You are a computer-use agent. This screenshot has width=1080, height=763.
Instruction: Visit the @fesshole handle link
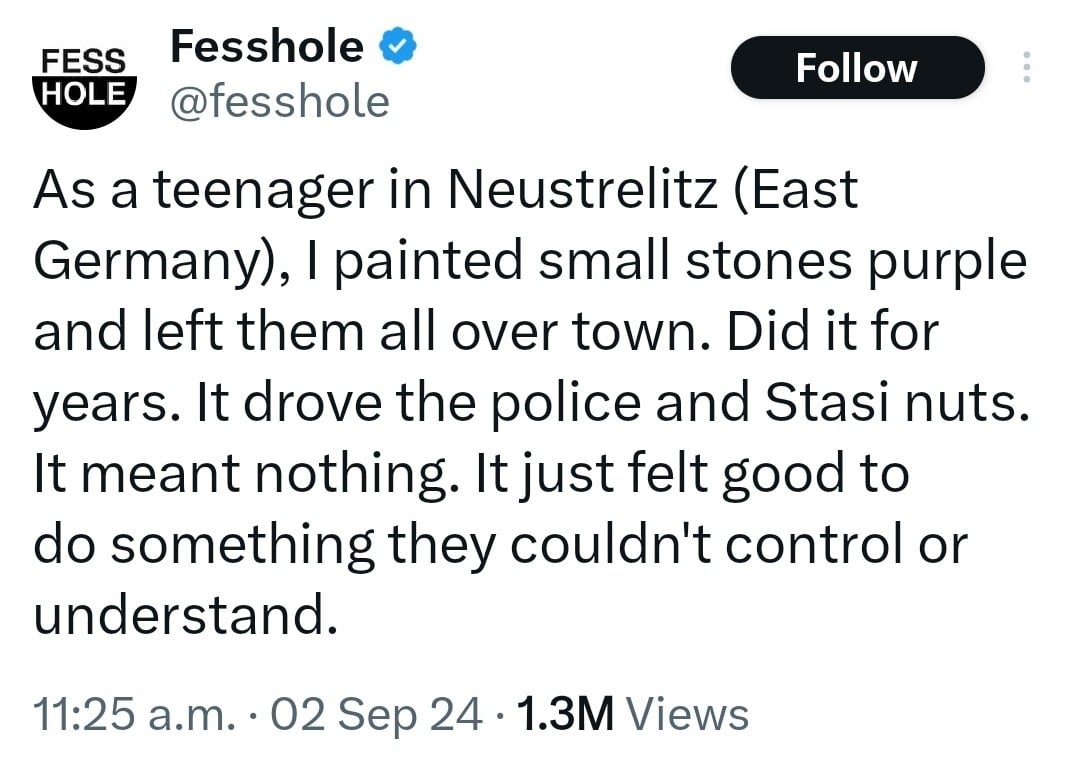[280, 101]
